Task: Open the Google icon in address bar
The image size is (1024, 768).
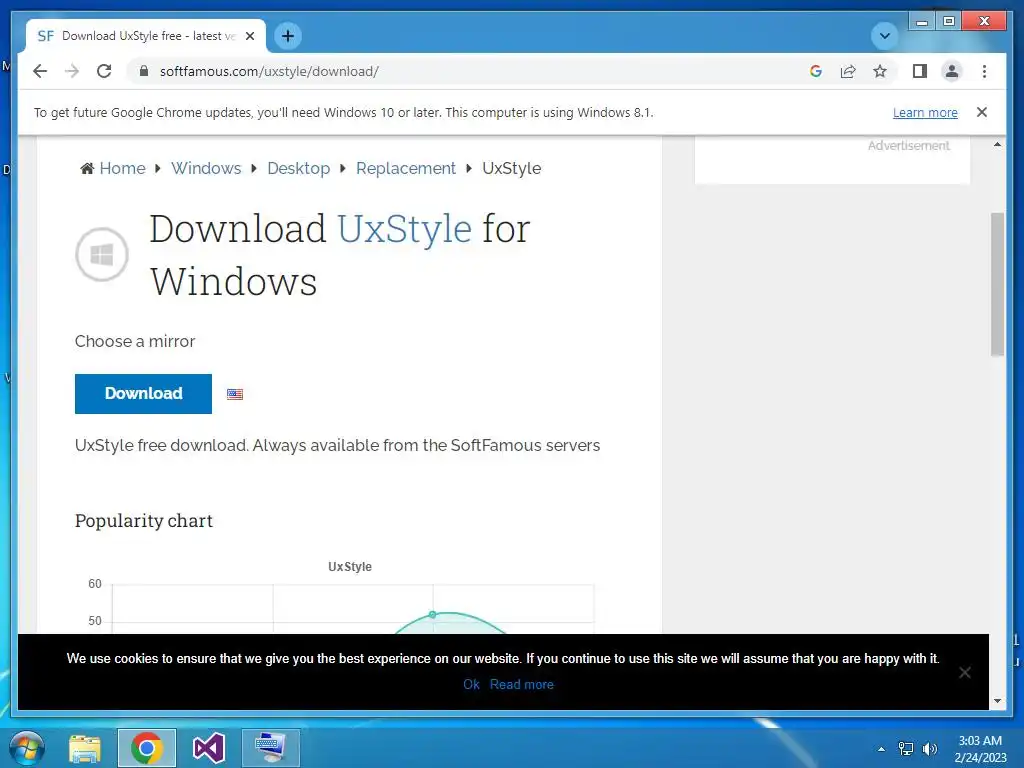Action: (x=816, y=71)
